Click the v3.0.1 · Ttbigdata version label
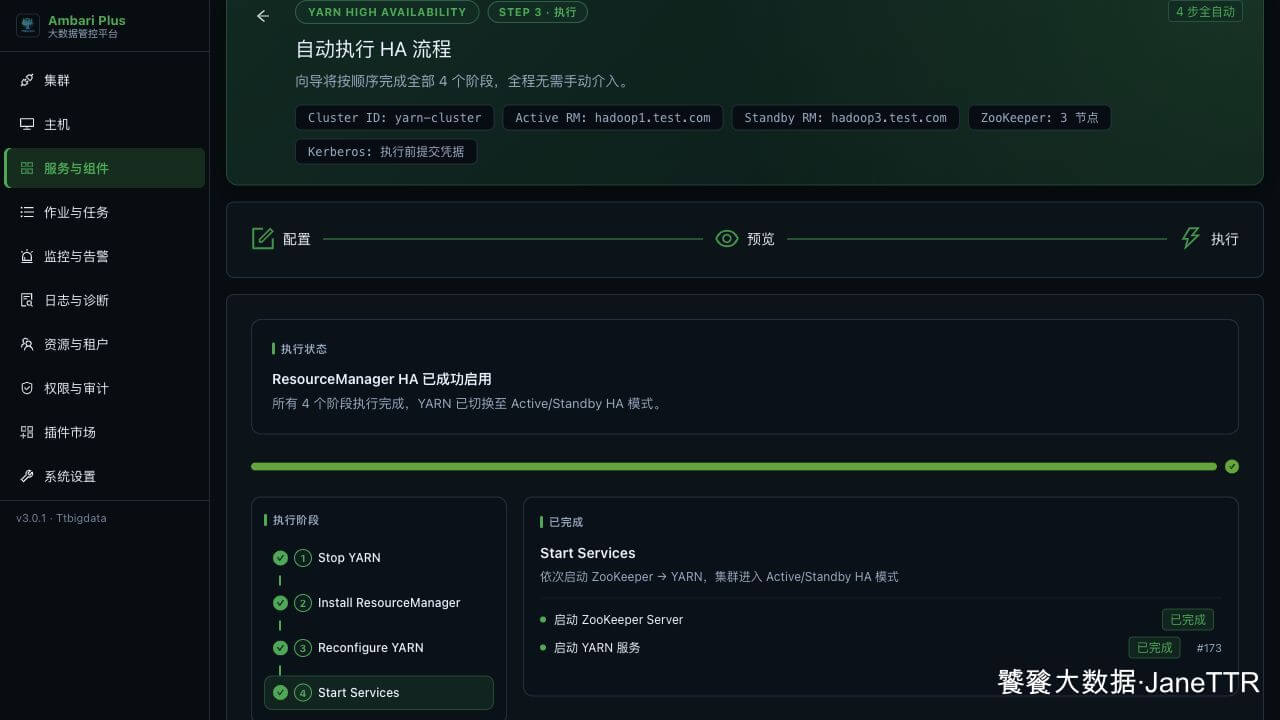The height and width of the screenshot is (720, 1280). [x=61, y=518]
